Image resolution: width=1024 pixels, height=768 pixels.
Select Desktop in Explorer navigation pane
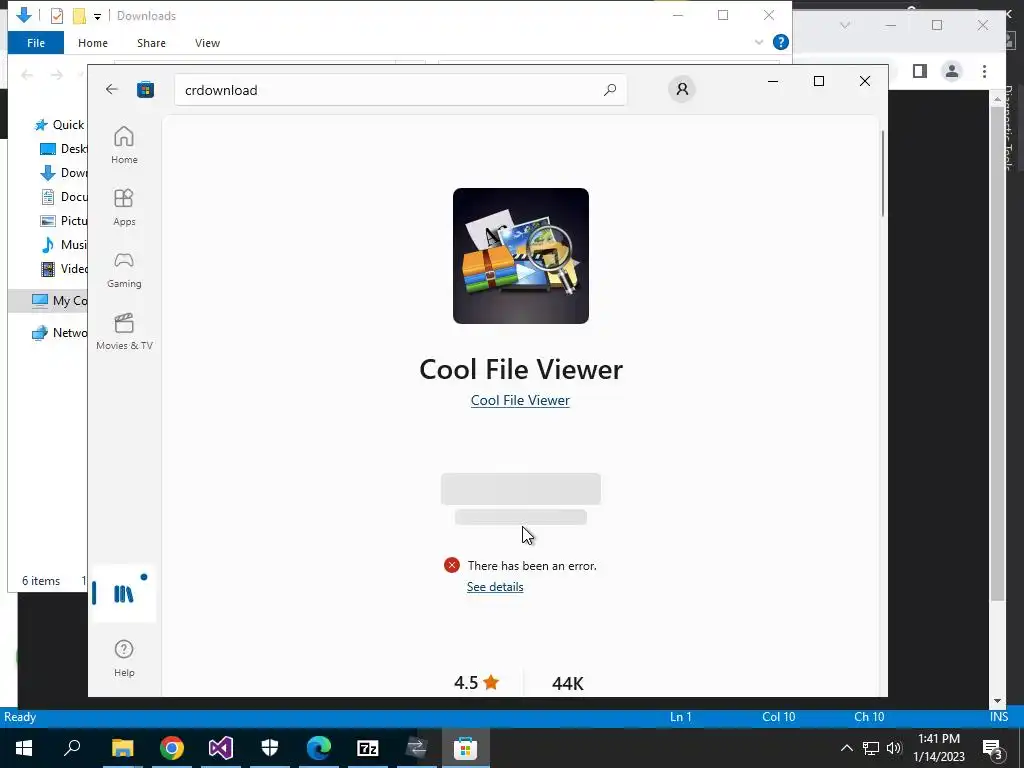pyautogui.click(x=63, y=149)
